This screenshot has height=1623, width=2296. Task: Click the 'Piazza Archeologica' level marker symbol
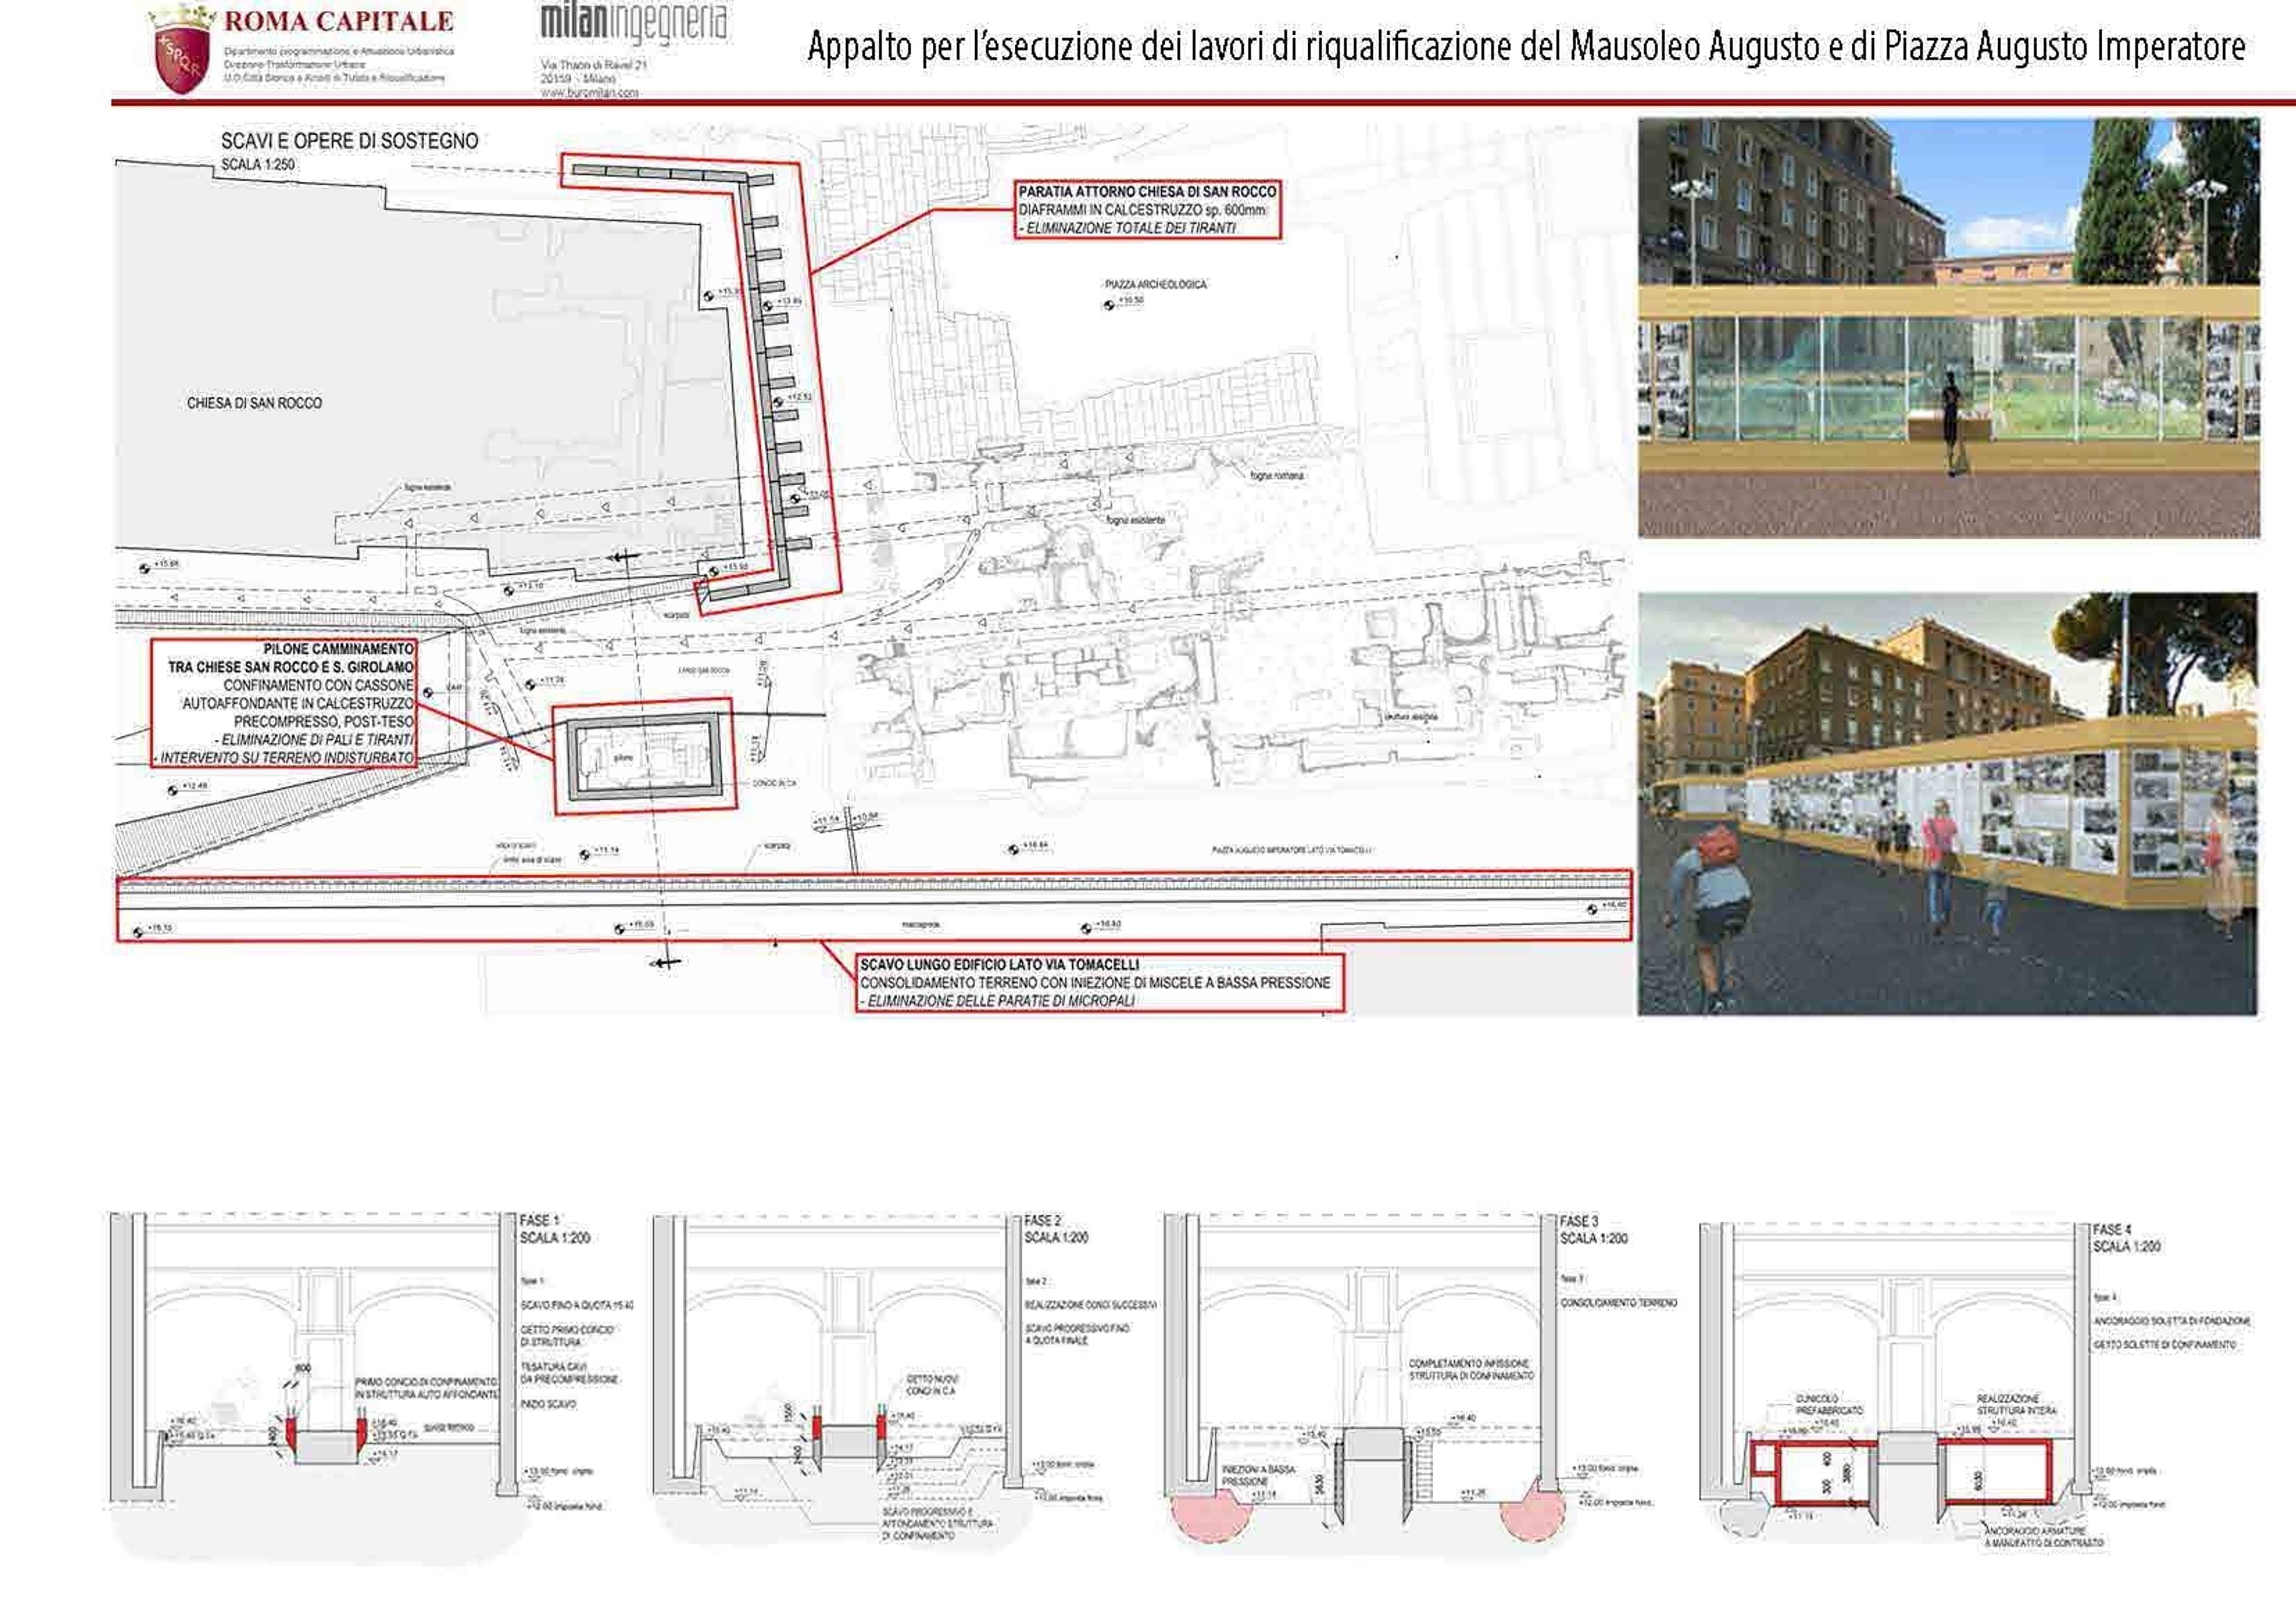pyautogui.click(x=1108, y=304)
